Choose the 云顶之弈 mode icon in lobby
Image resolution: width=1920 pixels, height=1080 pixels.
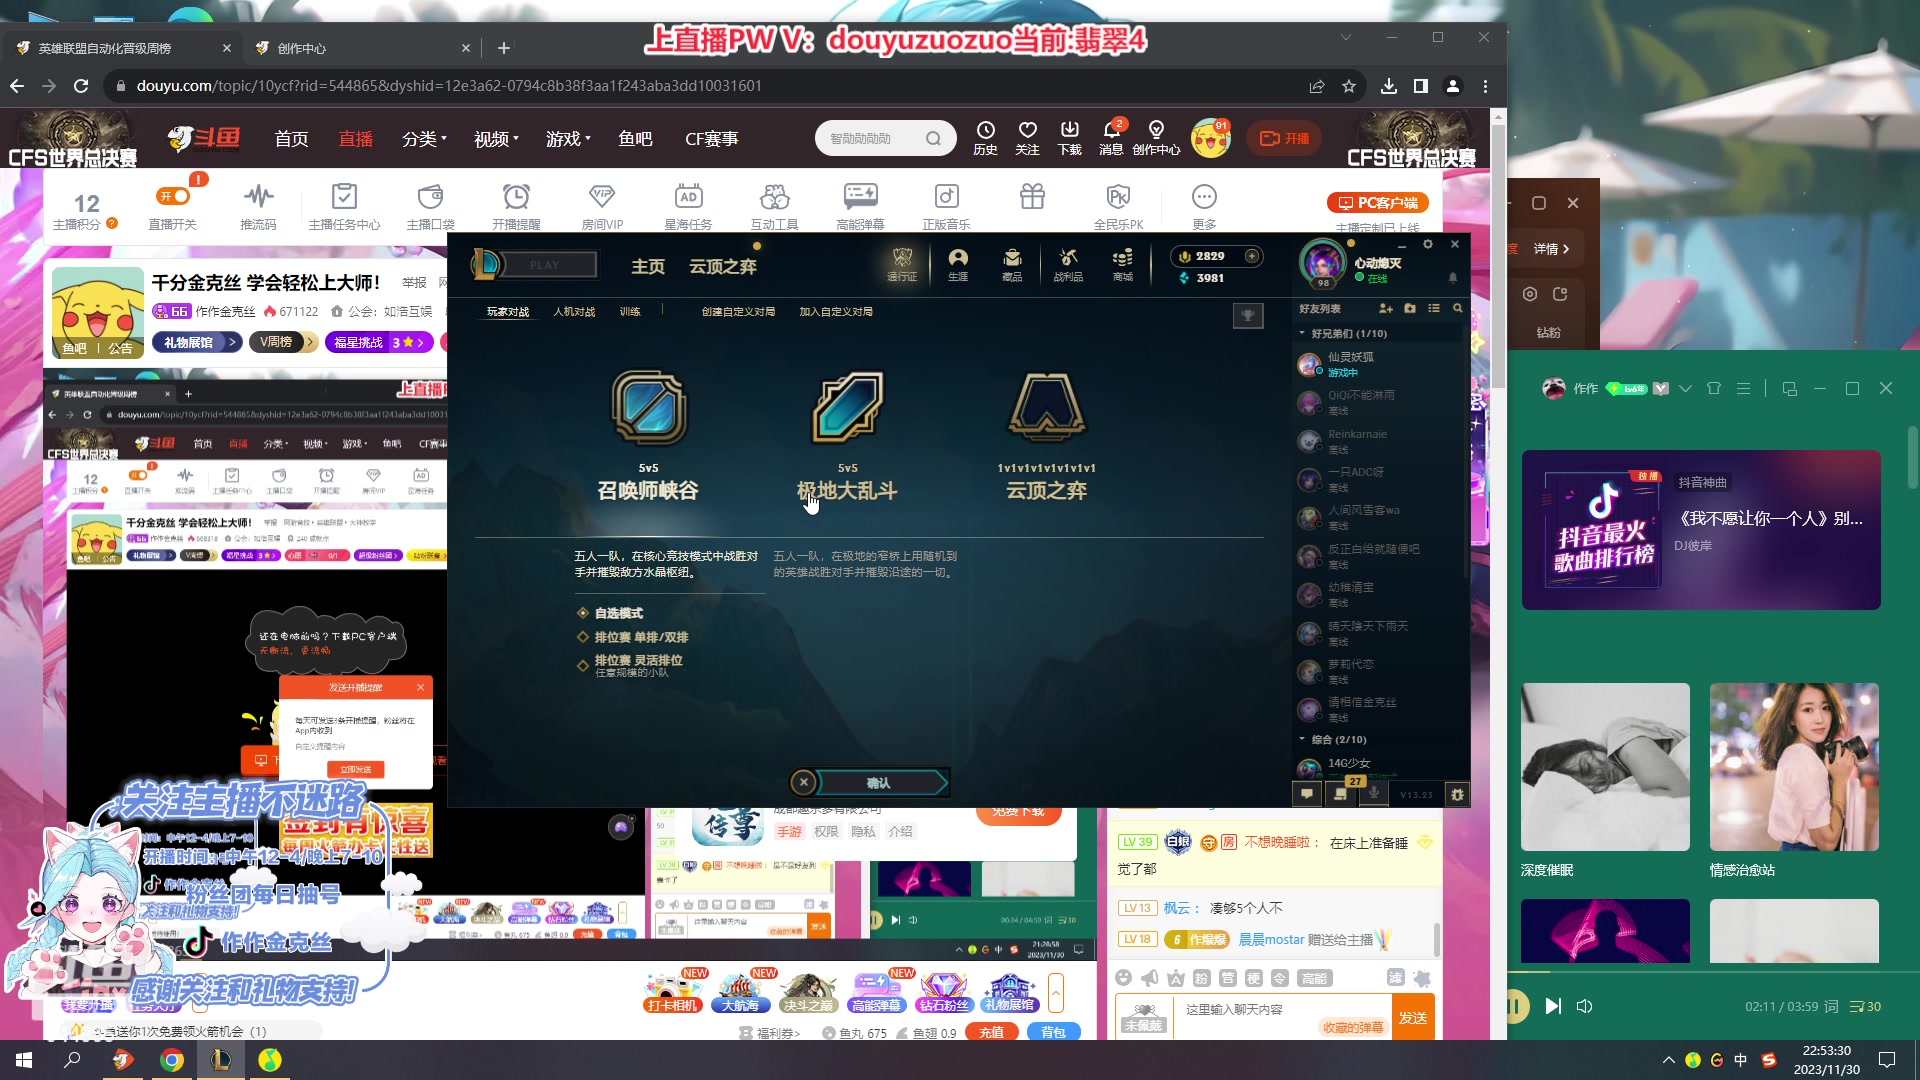tap(1046, 407)
